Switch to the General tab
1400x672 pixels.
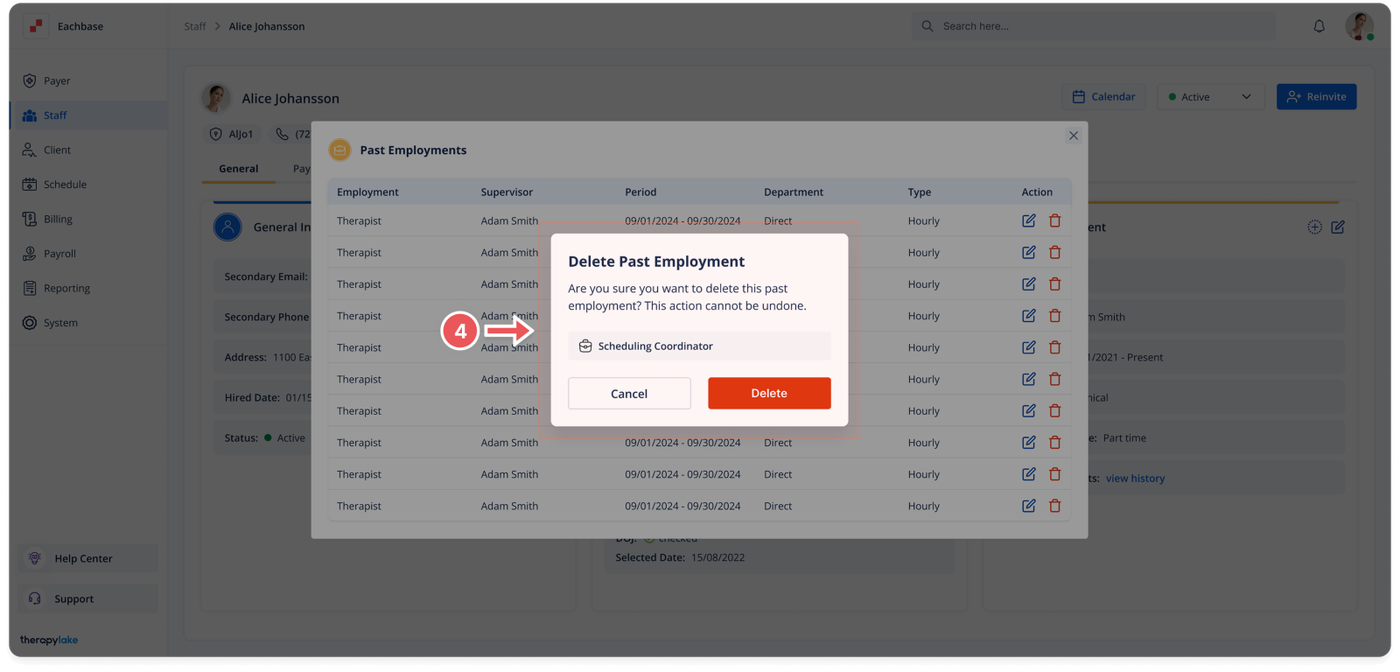238,169
